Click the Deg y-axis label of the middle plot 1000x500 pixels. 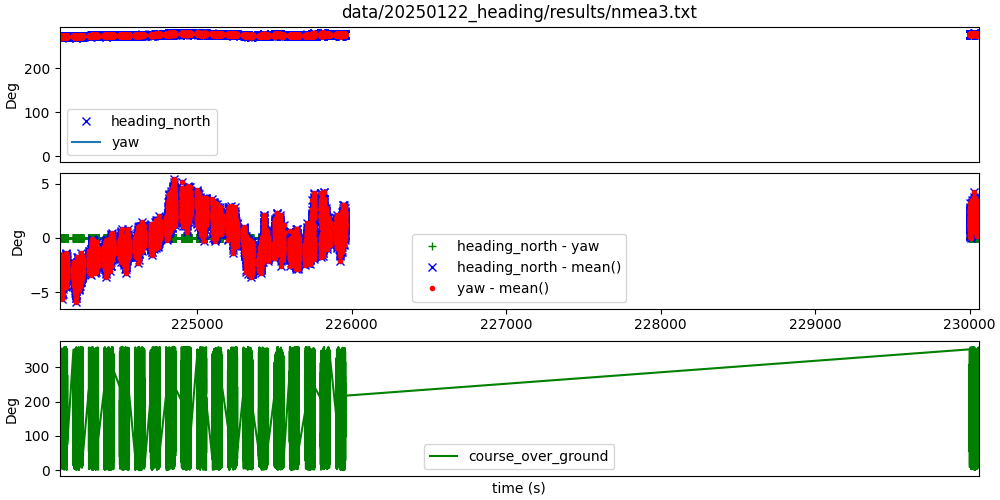(x=17, y=242)
